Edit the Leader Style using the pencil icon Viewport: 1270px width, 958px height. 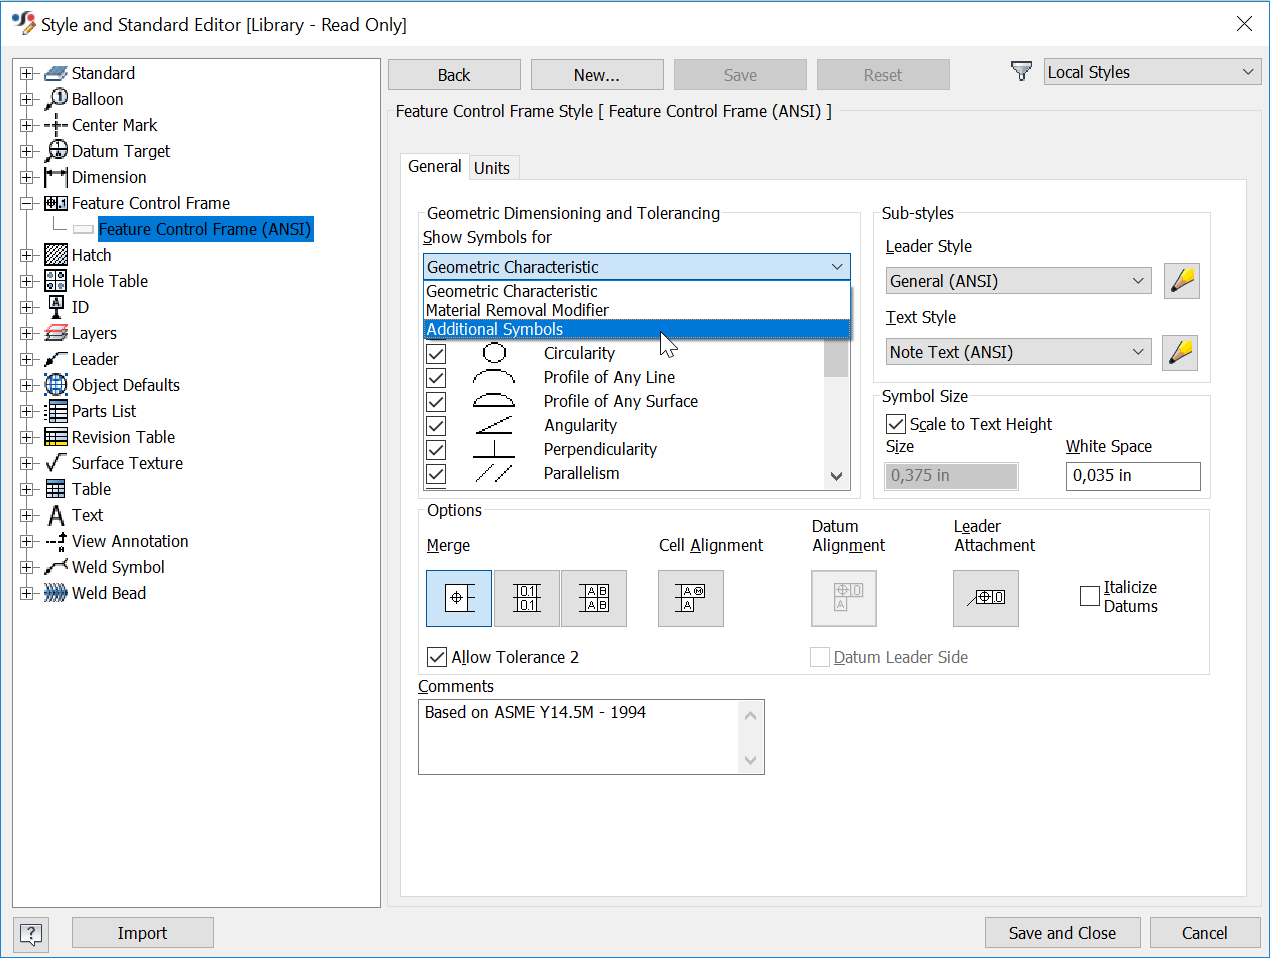pyautogui.click(x=1181, y=281)
